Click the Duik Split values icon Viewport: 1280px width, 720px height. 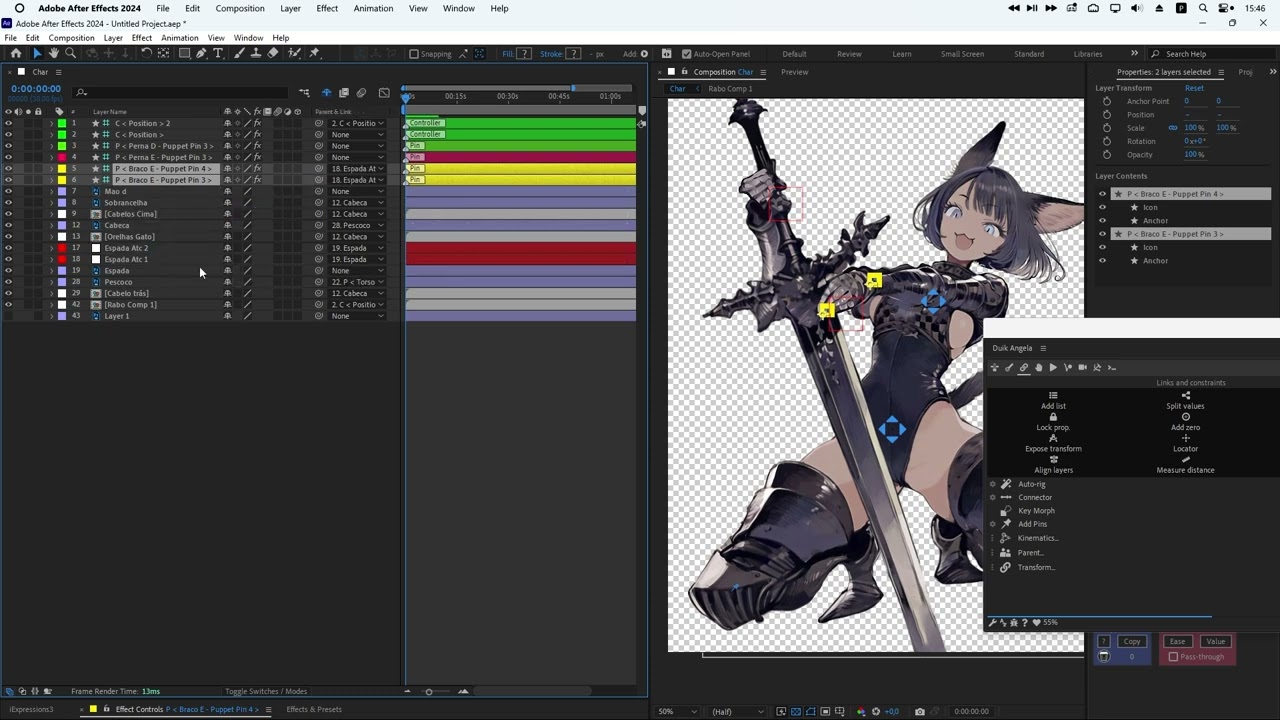point(1186,395)
